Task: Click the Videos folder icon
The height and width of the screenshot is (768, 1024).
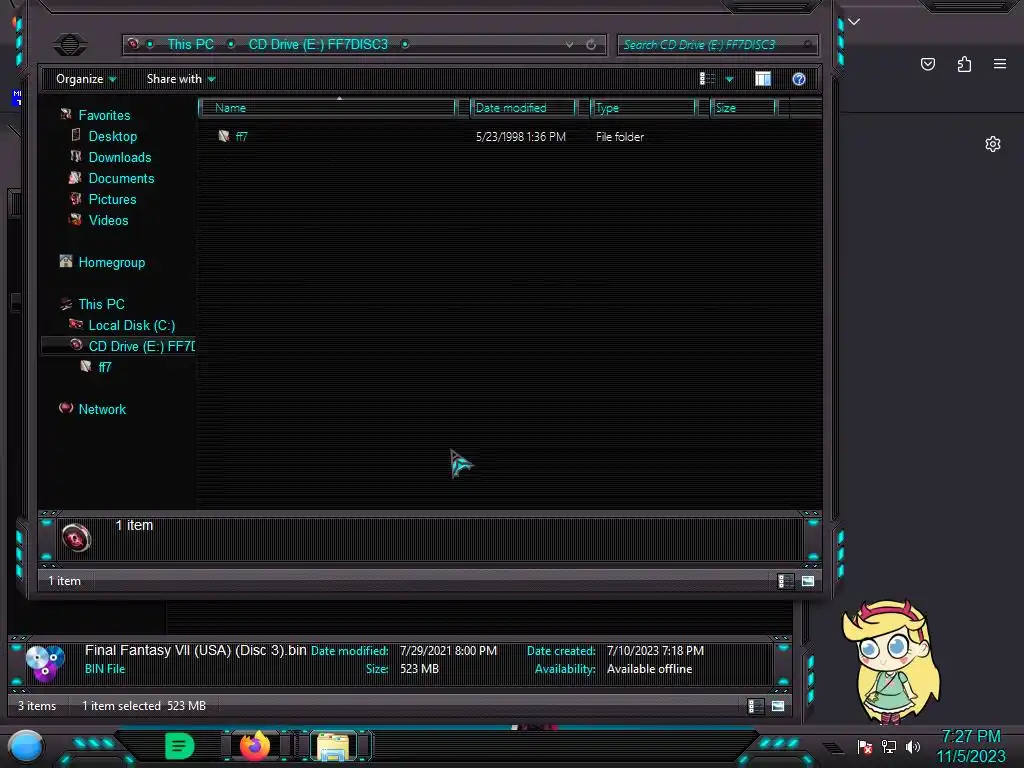Action: pos(76,219)
